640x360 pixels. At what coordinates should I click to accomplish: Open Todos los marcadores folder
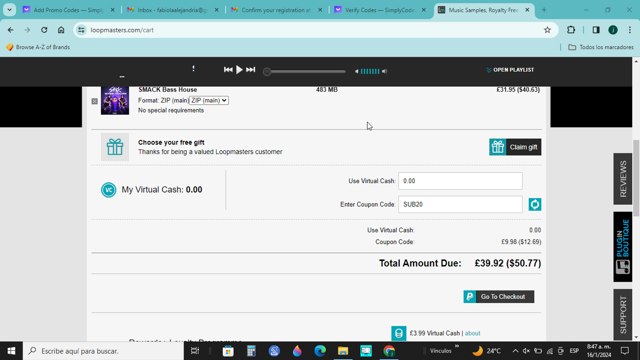tap(601, 47)
